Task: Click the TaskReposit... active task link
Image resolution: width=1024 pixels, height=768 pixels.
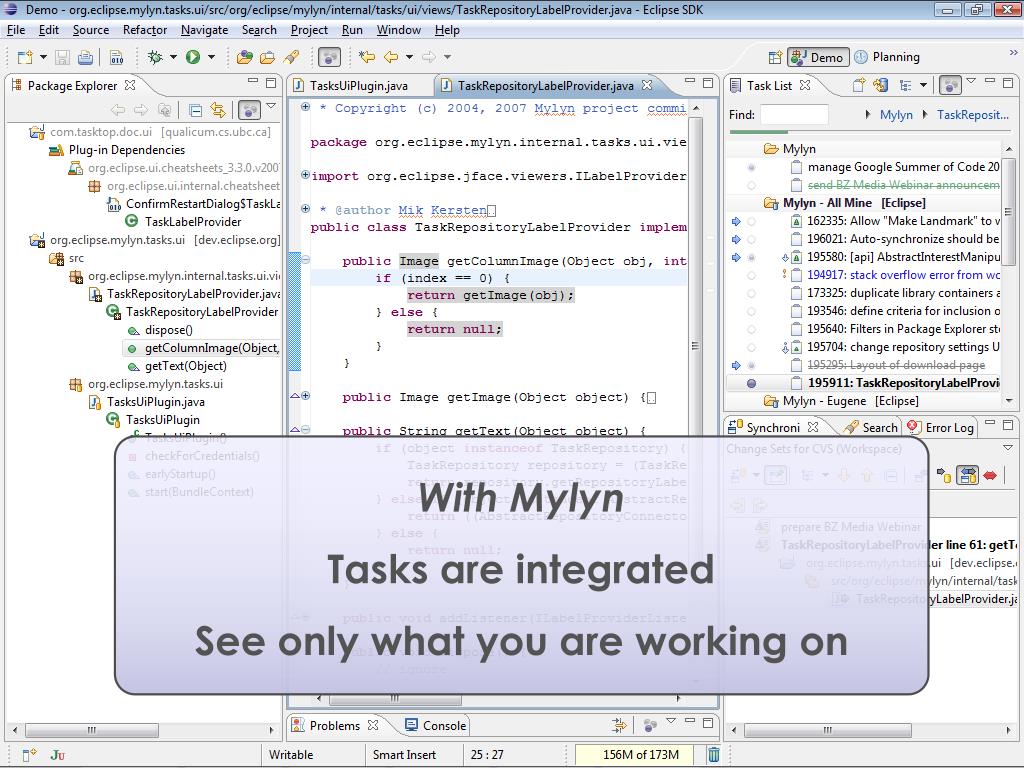Action: pos(972,115)
